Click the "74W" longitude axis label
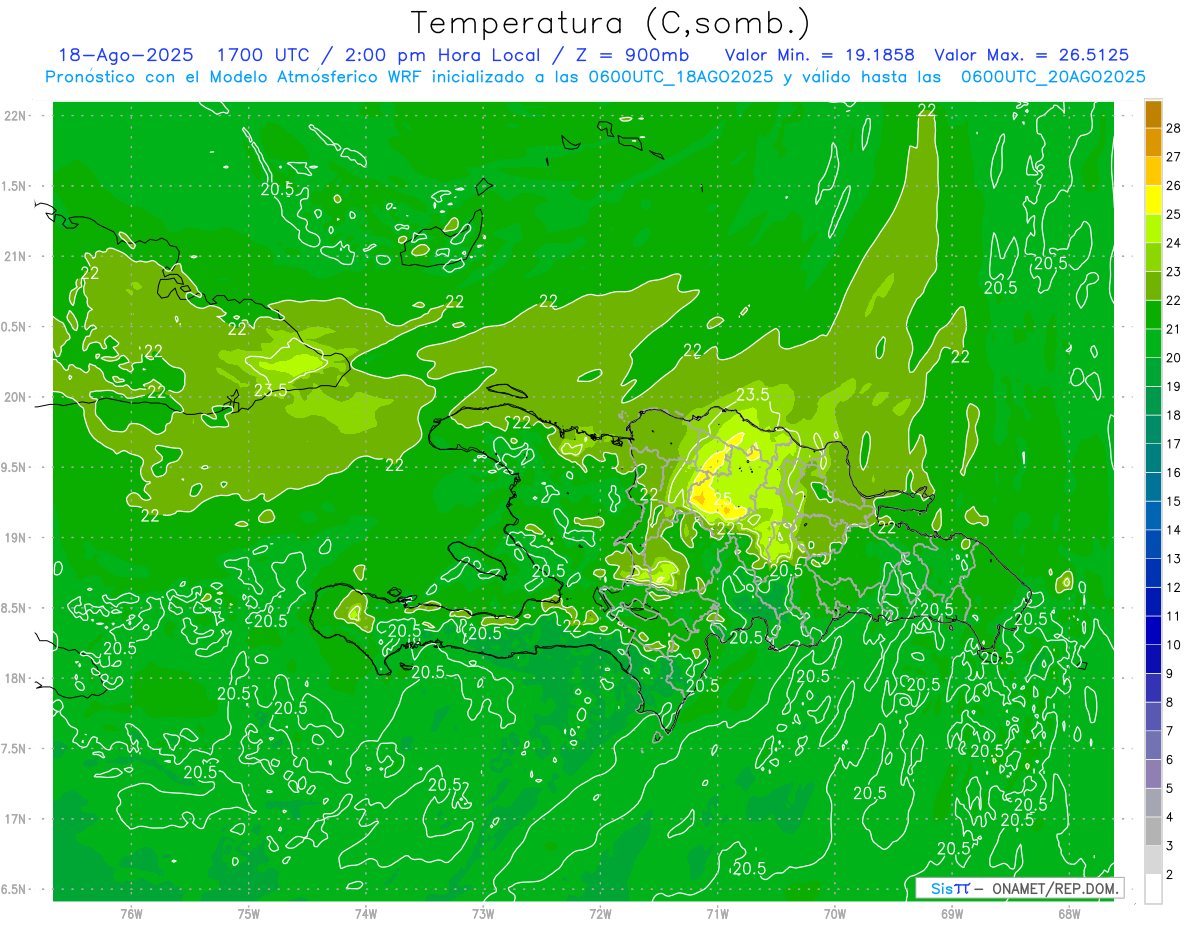This screenshot has height=927, width=1200. pyautogui.click(x=366, y=914)
